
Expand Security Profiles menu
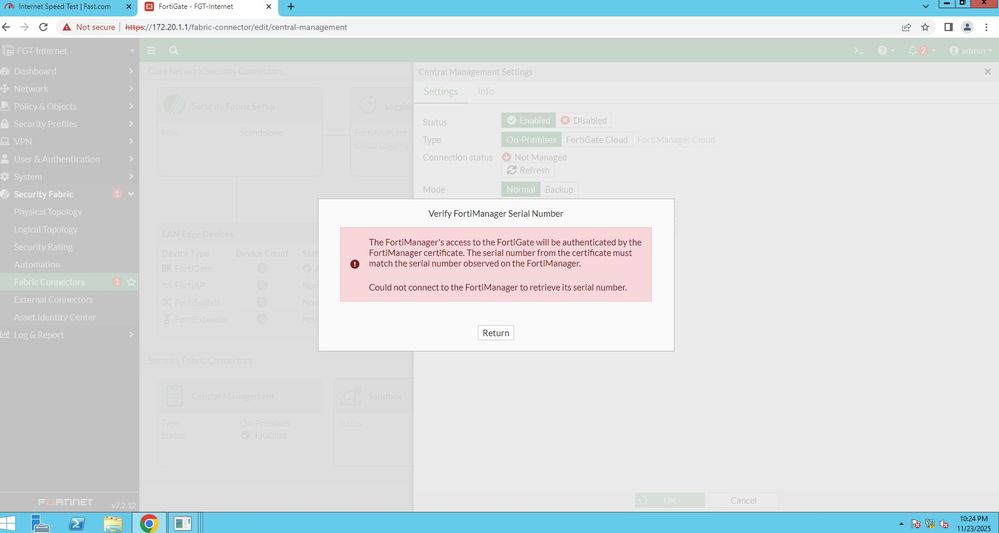[x=69, y=124]
